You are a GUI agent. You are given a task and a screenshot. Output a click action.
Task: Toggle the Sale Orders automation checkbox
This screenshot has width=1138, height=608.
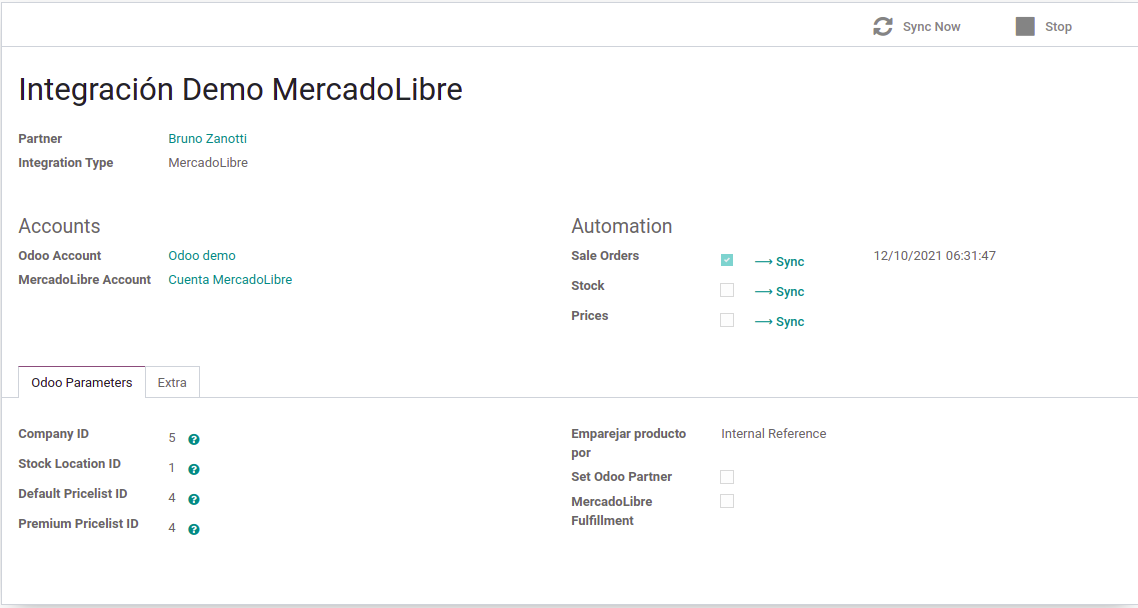coord(727,260)
